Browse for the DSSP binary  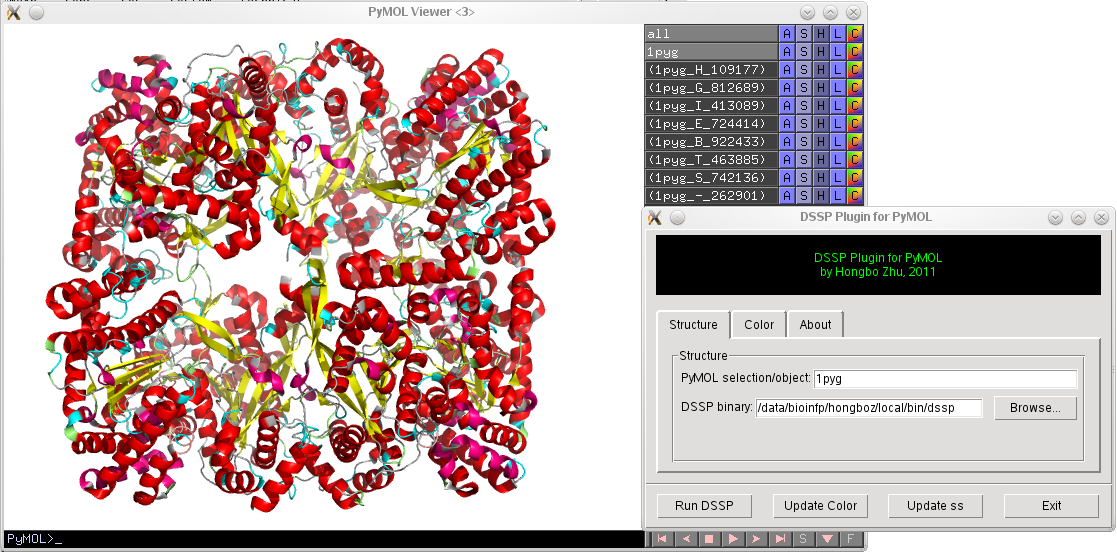click(x=1035, y=408)
